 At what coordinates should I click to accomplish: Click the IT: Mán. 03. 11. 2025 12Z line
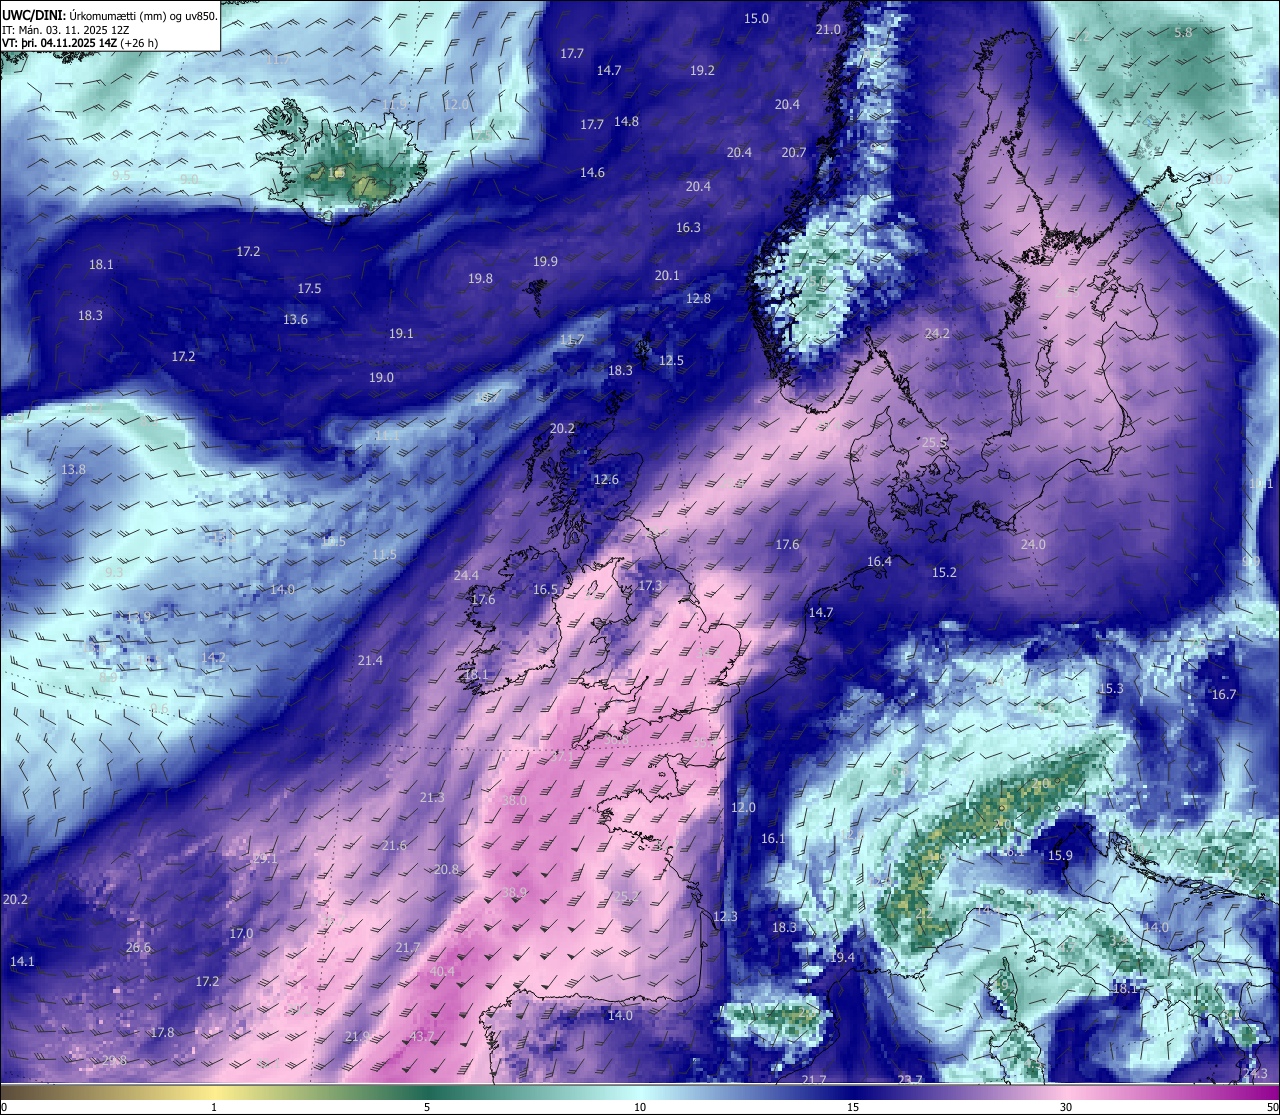66,30
